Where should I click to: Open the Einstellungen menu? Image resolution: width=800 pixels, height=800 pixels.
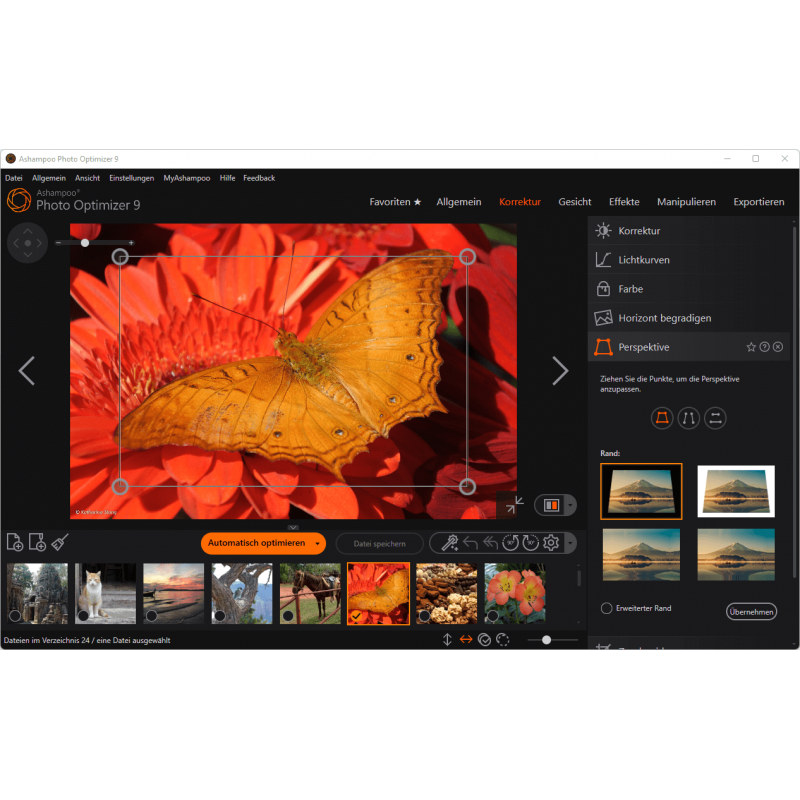point(131,178)
